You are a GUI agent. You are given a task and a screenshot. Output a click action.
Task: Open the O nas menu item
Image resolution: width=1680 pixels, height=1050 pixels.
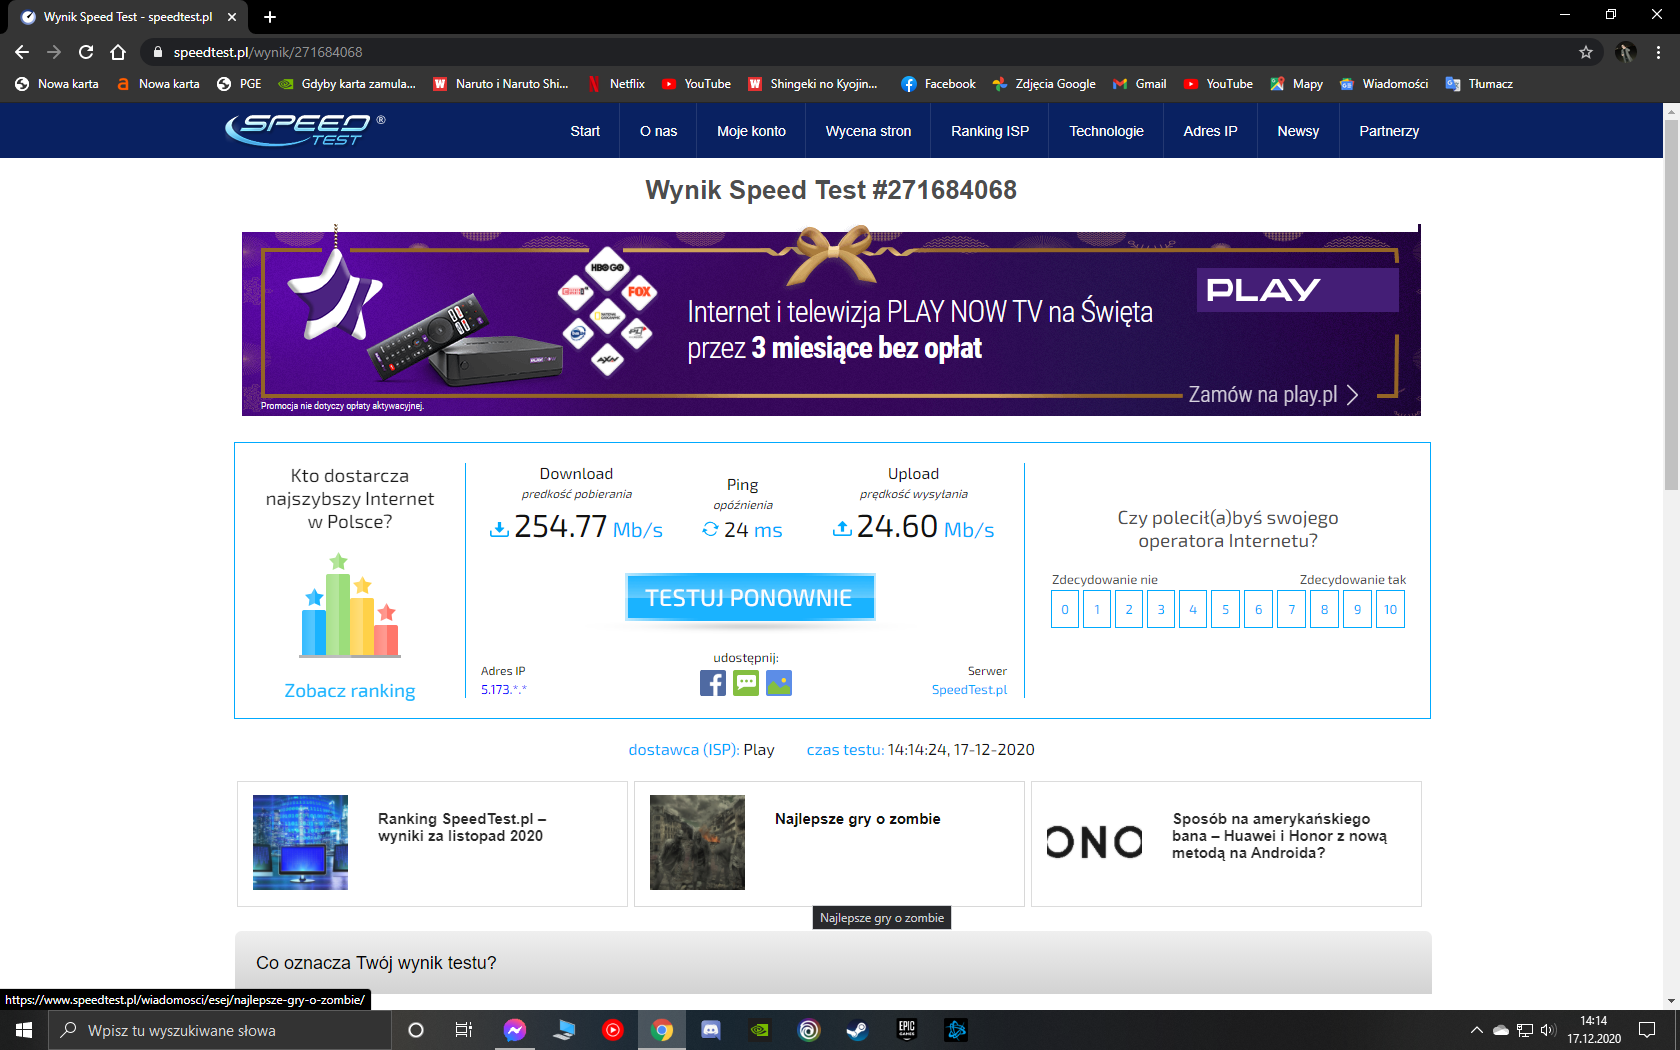point(658,131)
